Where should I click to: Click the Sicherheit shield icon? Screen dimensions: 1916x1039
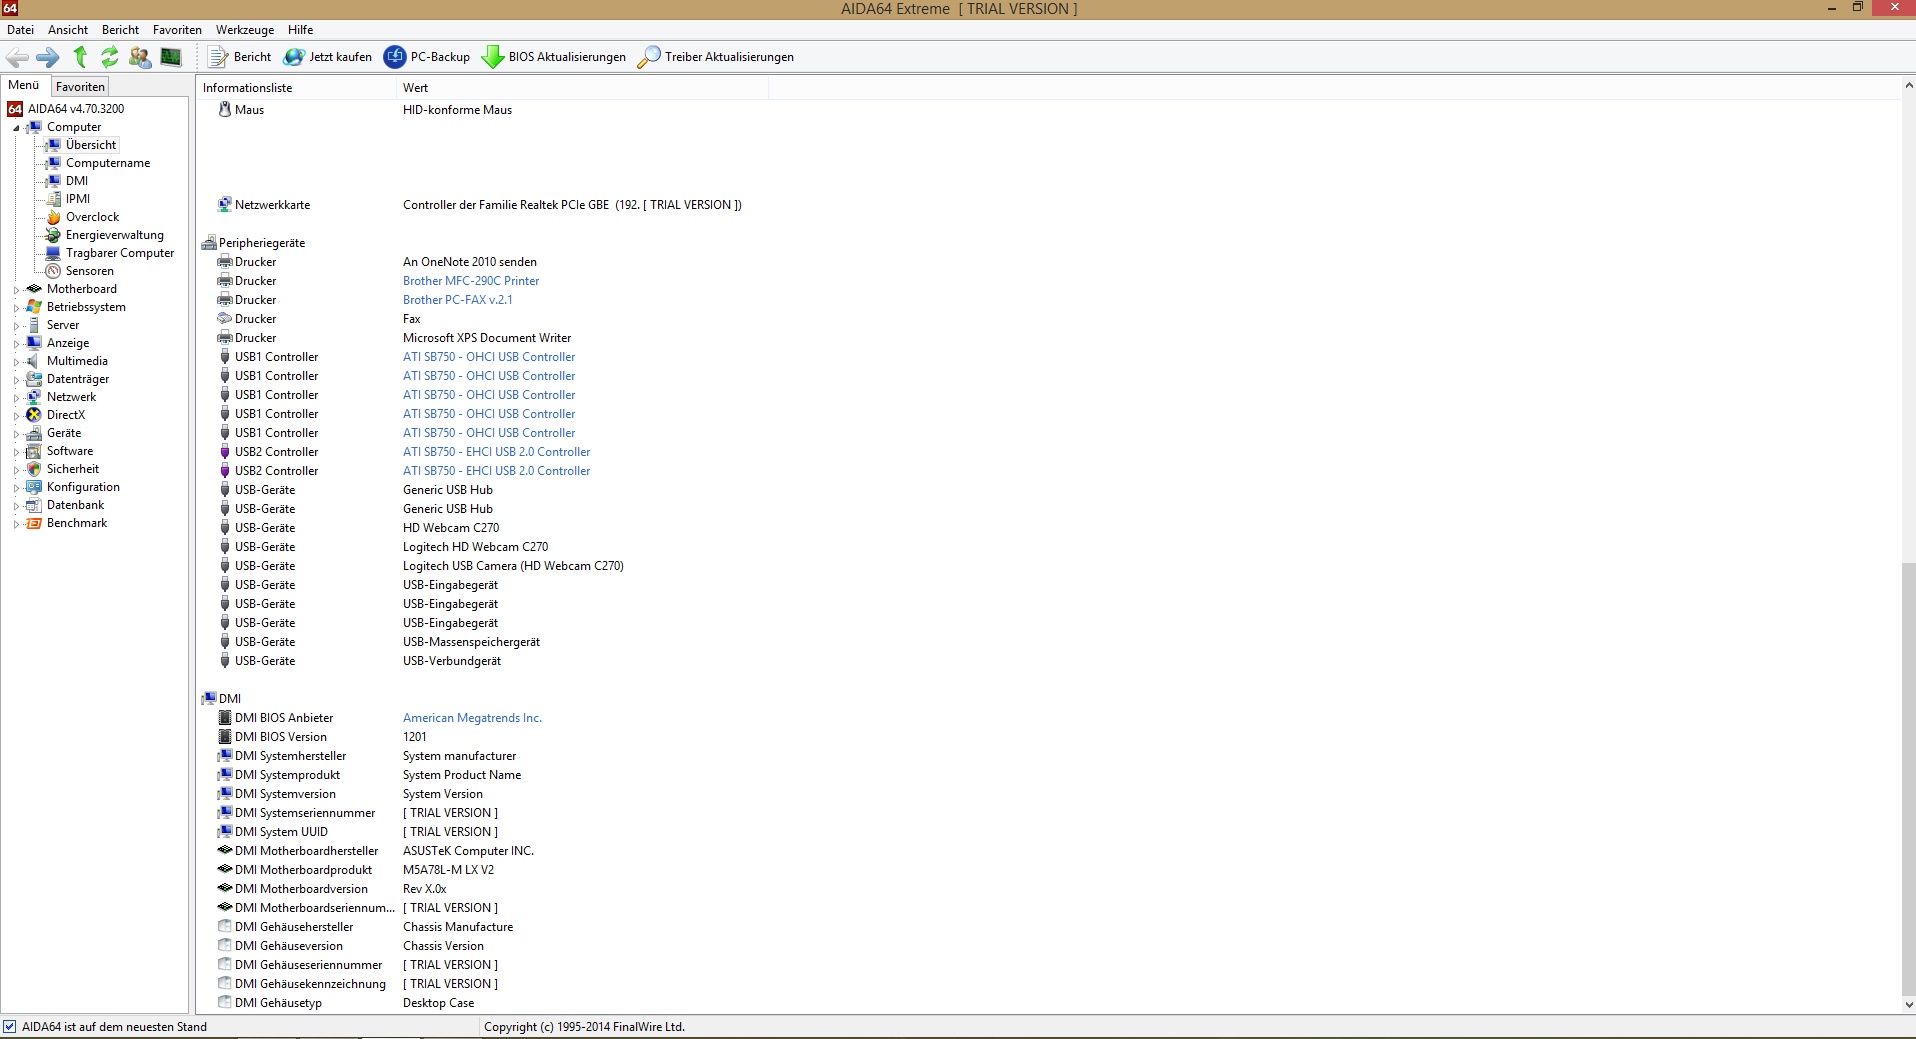[34, 469]
